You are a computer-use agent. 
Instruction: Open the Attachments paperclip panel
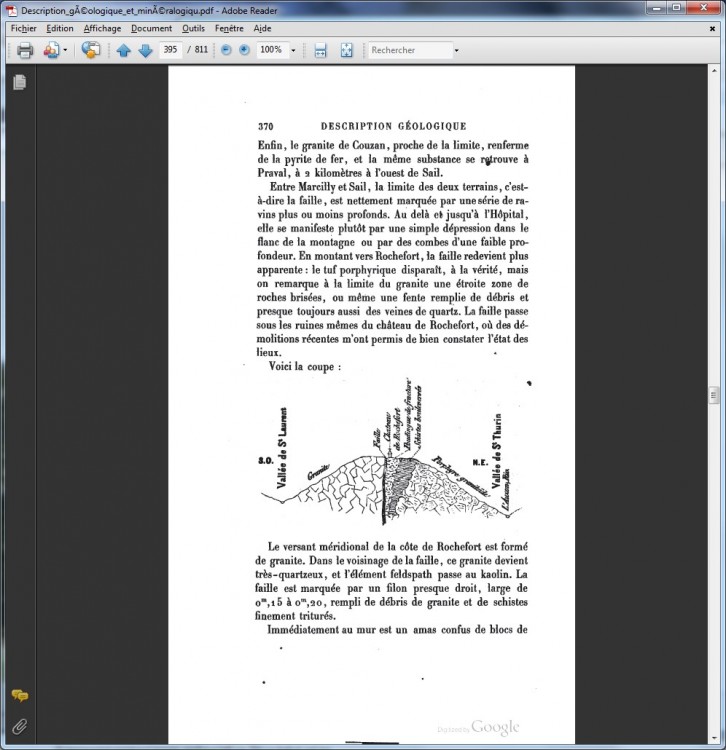(19, 725)
